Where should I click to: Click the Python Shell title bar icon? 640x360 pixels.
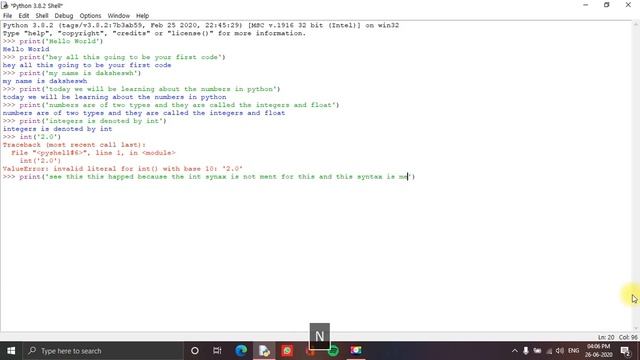pyautogui.click(x=5, y=5)
